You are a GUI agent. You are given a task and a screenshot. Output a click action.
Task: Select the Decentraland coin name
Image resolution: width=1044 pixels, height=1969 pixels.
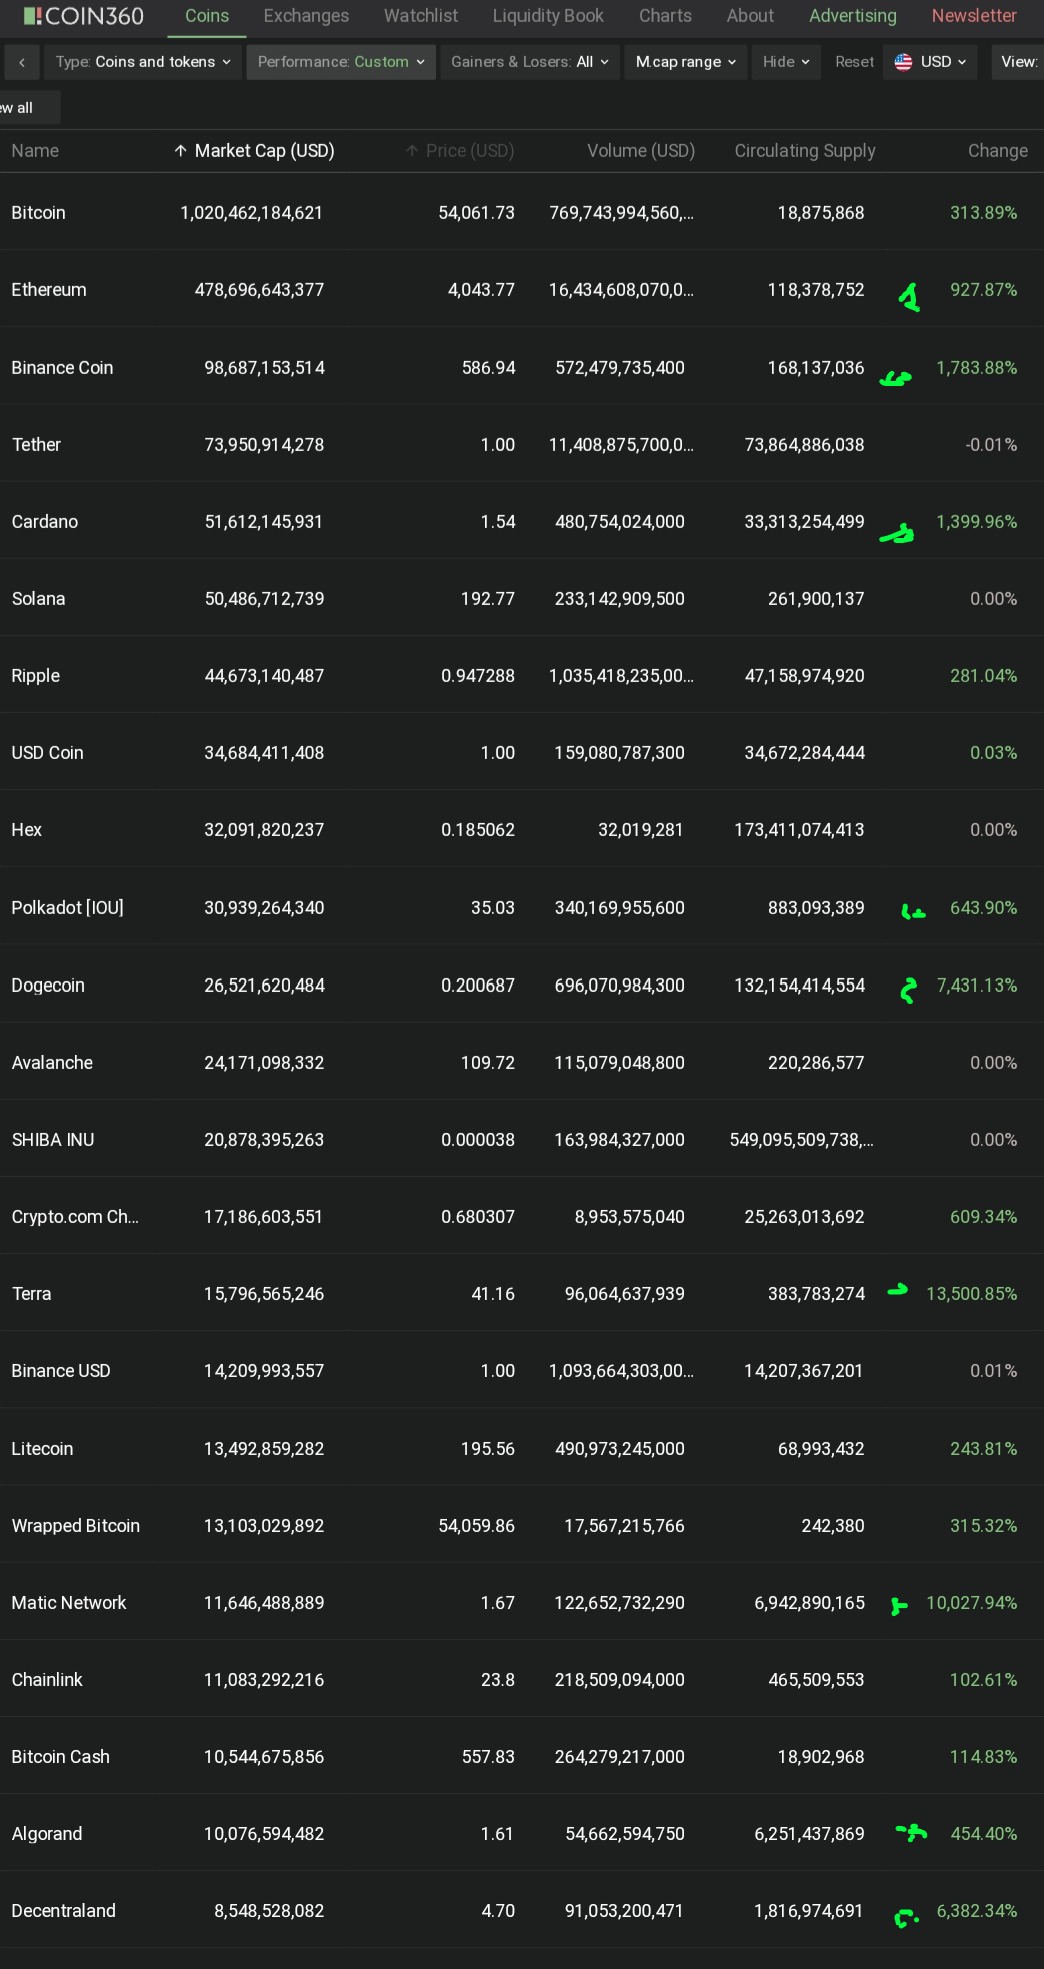tap(64, 1911)
